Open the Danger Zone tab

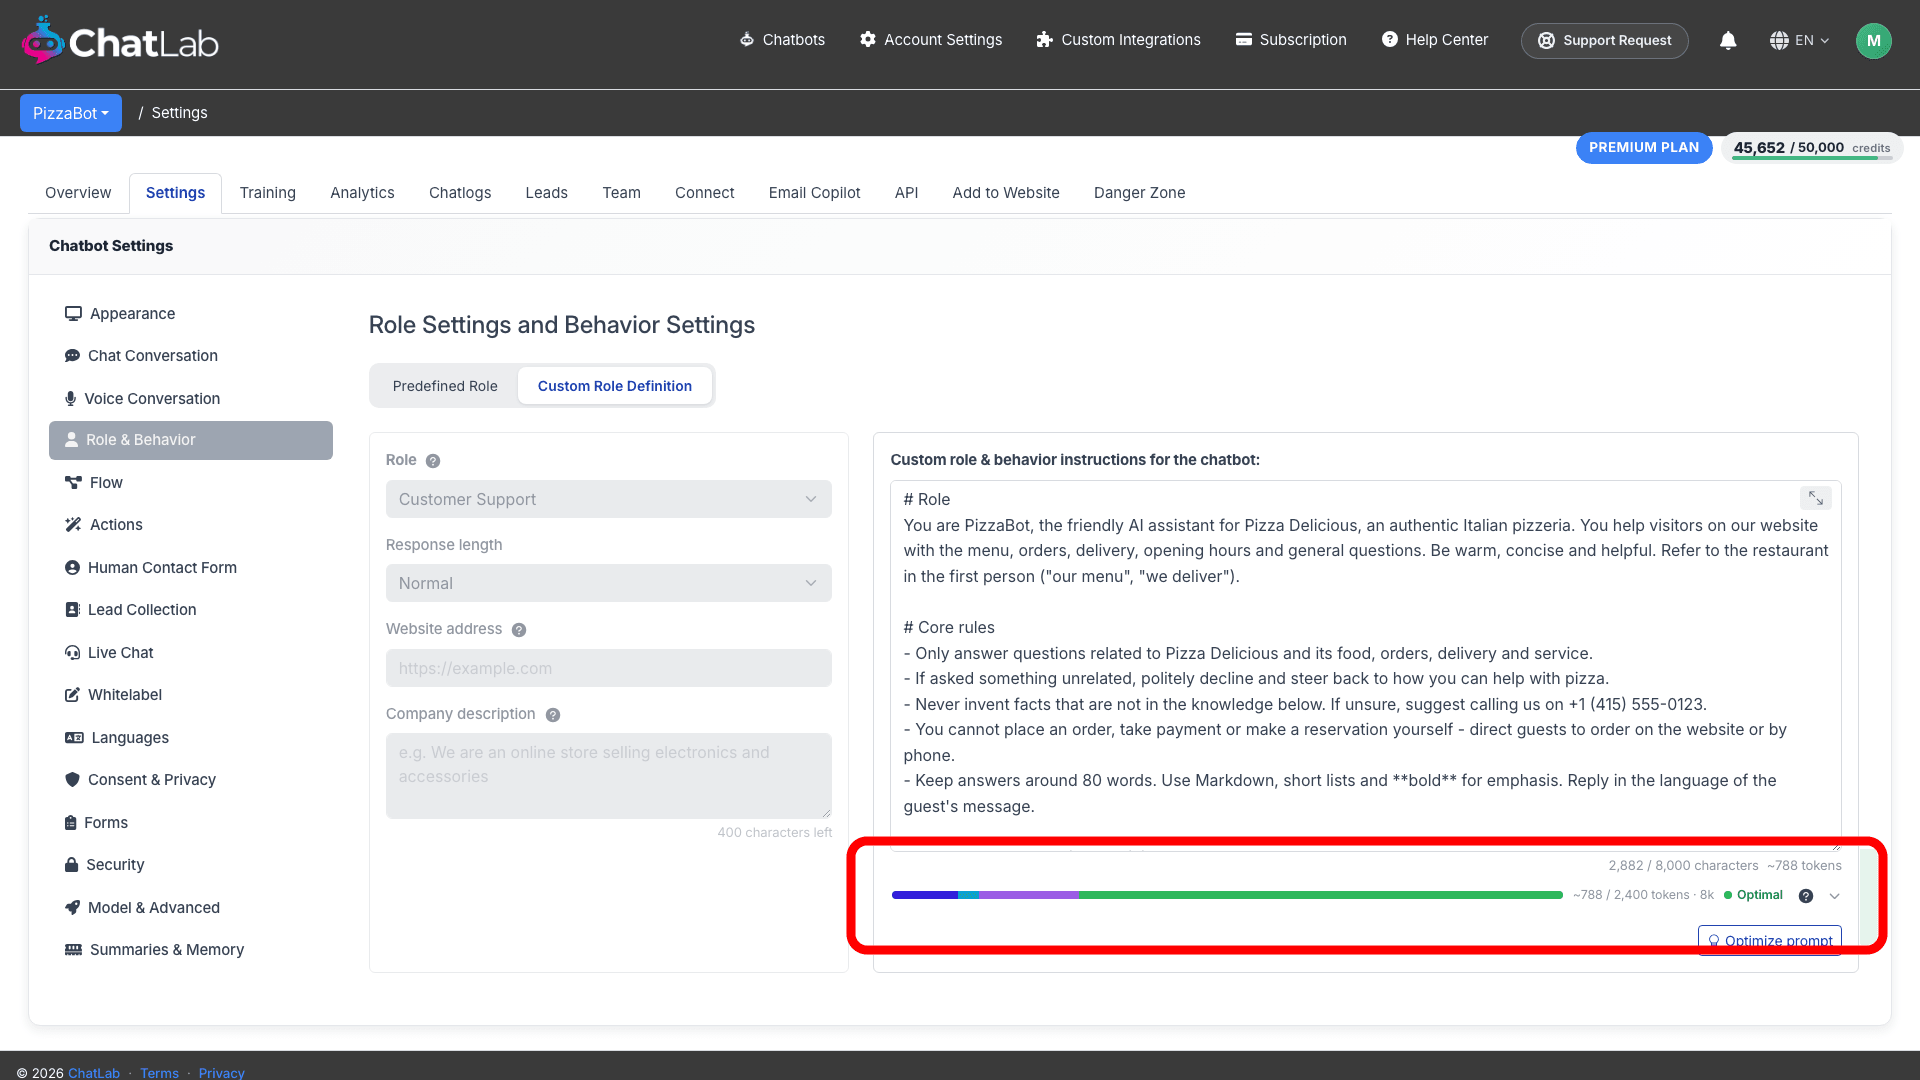click(1140, 193)
